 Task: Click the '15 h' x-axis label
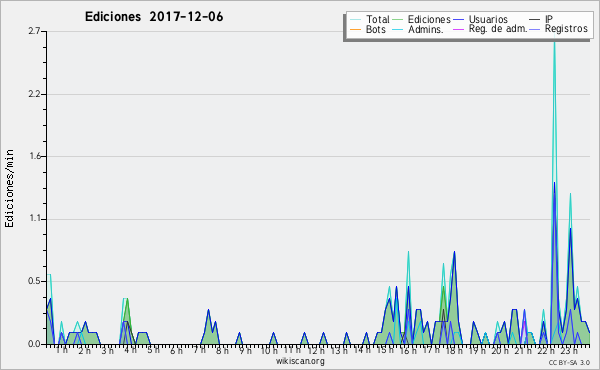coord(385,350)
